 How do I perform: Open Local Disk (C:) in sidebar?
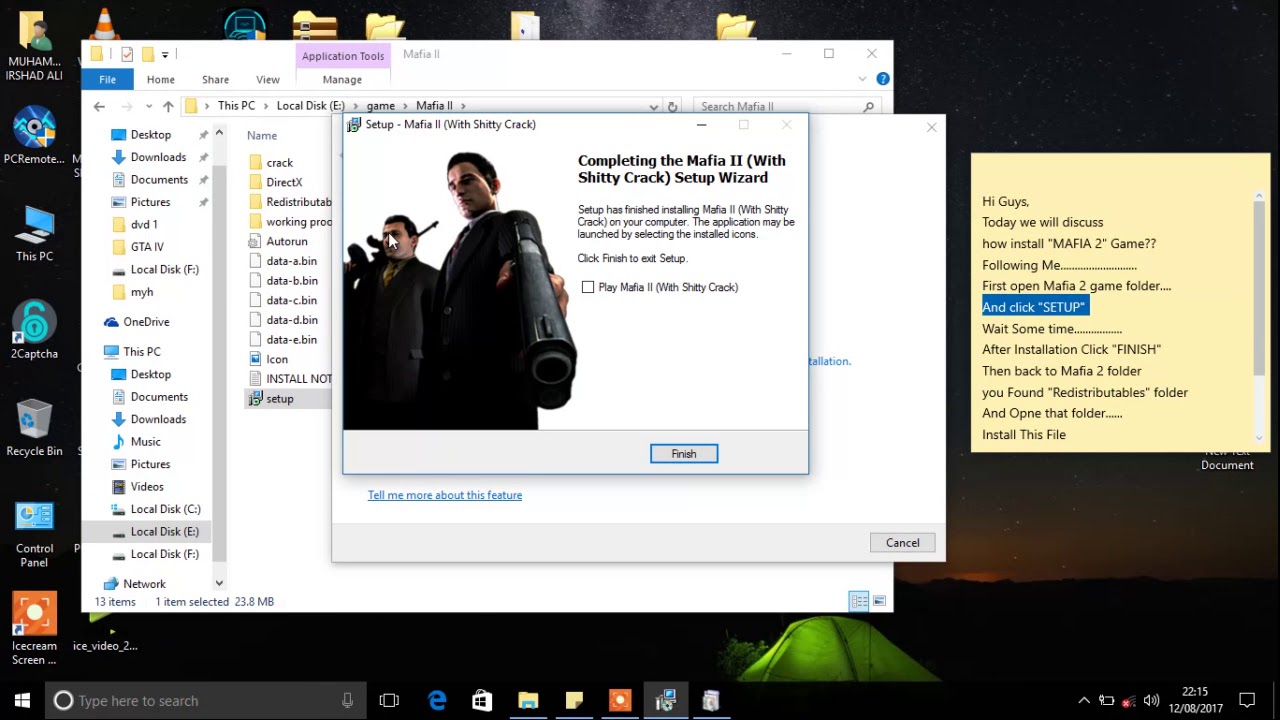click(x=165, y=509)
